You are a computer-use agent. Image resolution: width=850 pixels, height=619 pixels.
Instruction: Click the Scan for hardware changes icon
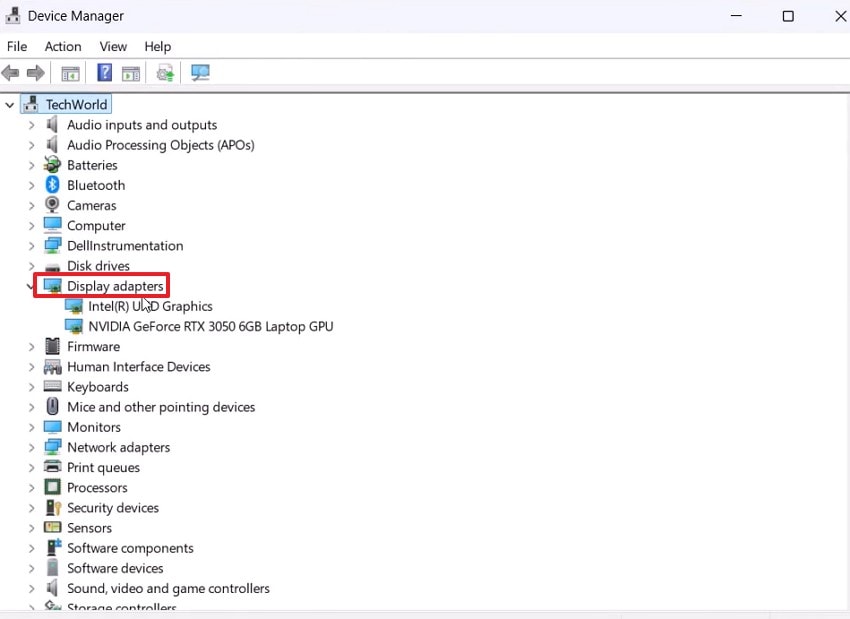point(200,72)
